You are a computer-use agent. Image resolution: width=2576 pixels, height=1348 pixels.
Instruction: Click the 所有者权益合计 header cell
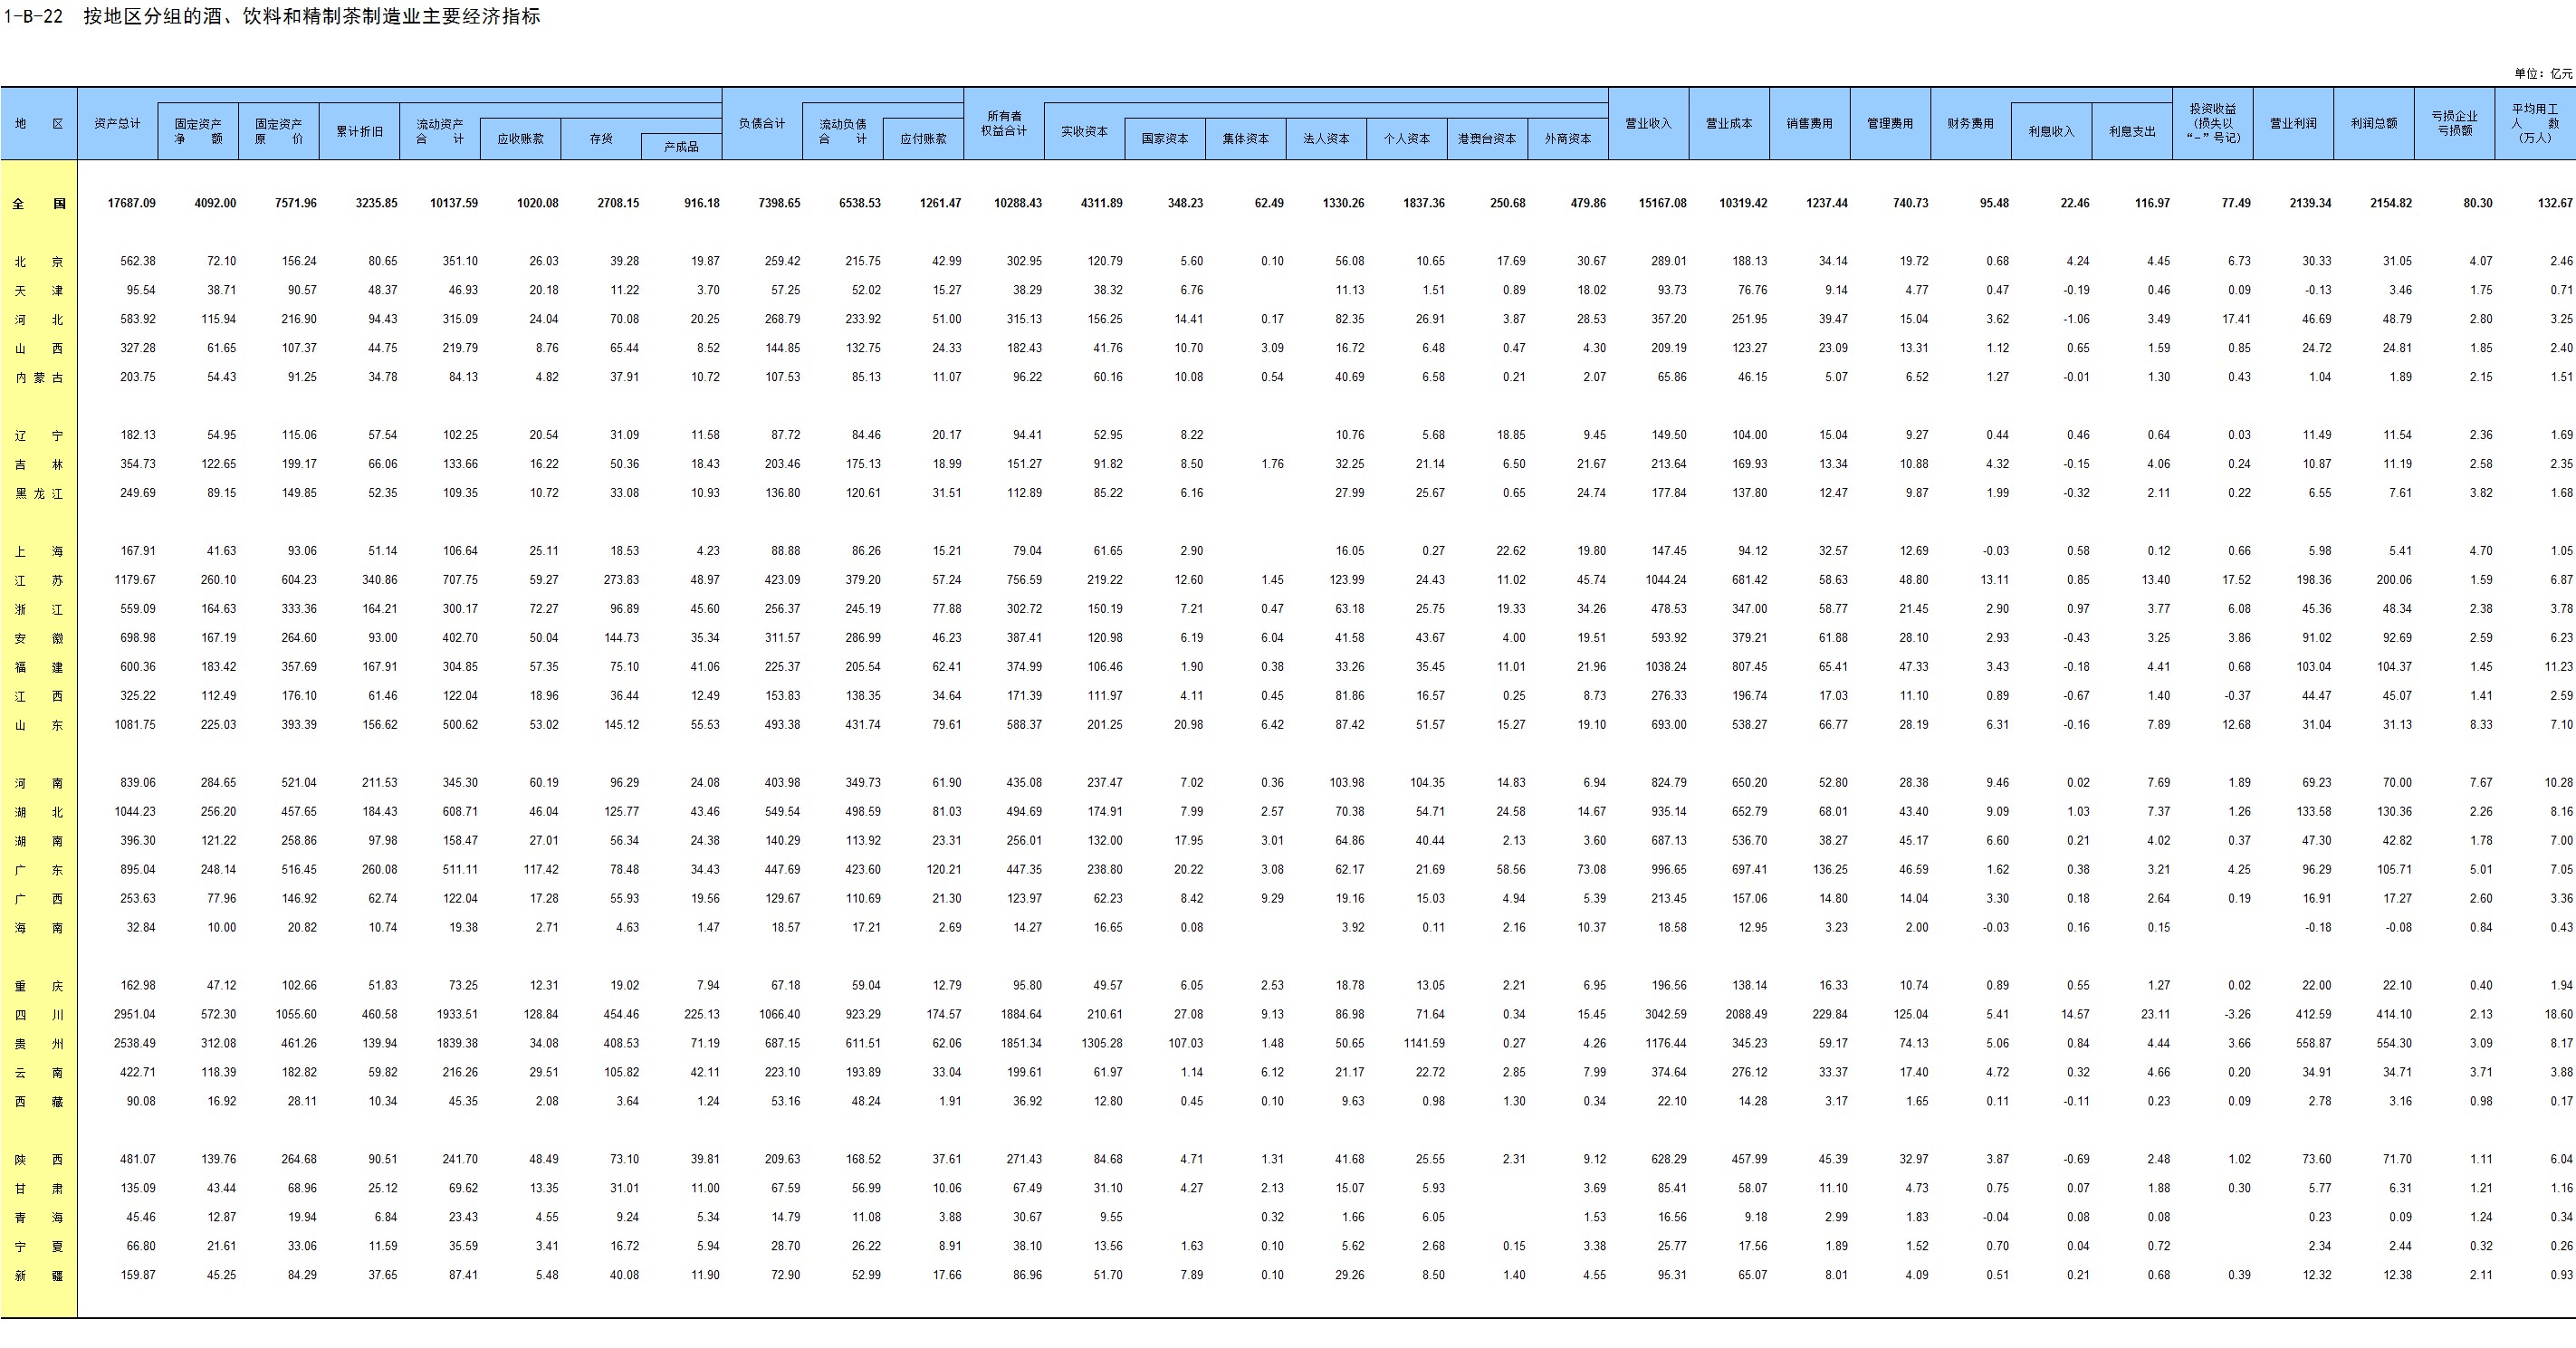tap(1003, 124)
